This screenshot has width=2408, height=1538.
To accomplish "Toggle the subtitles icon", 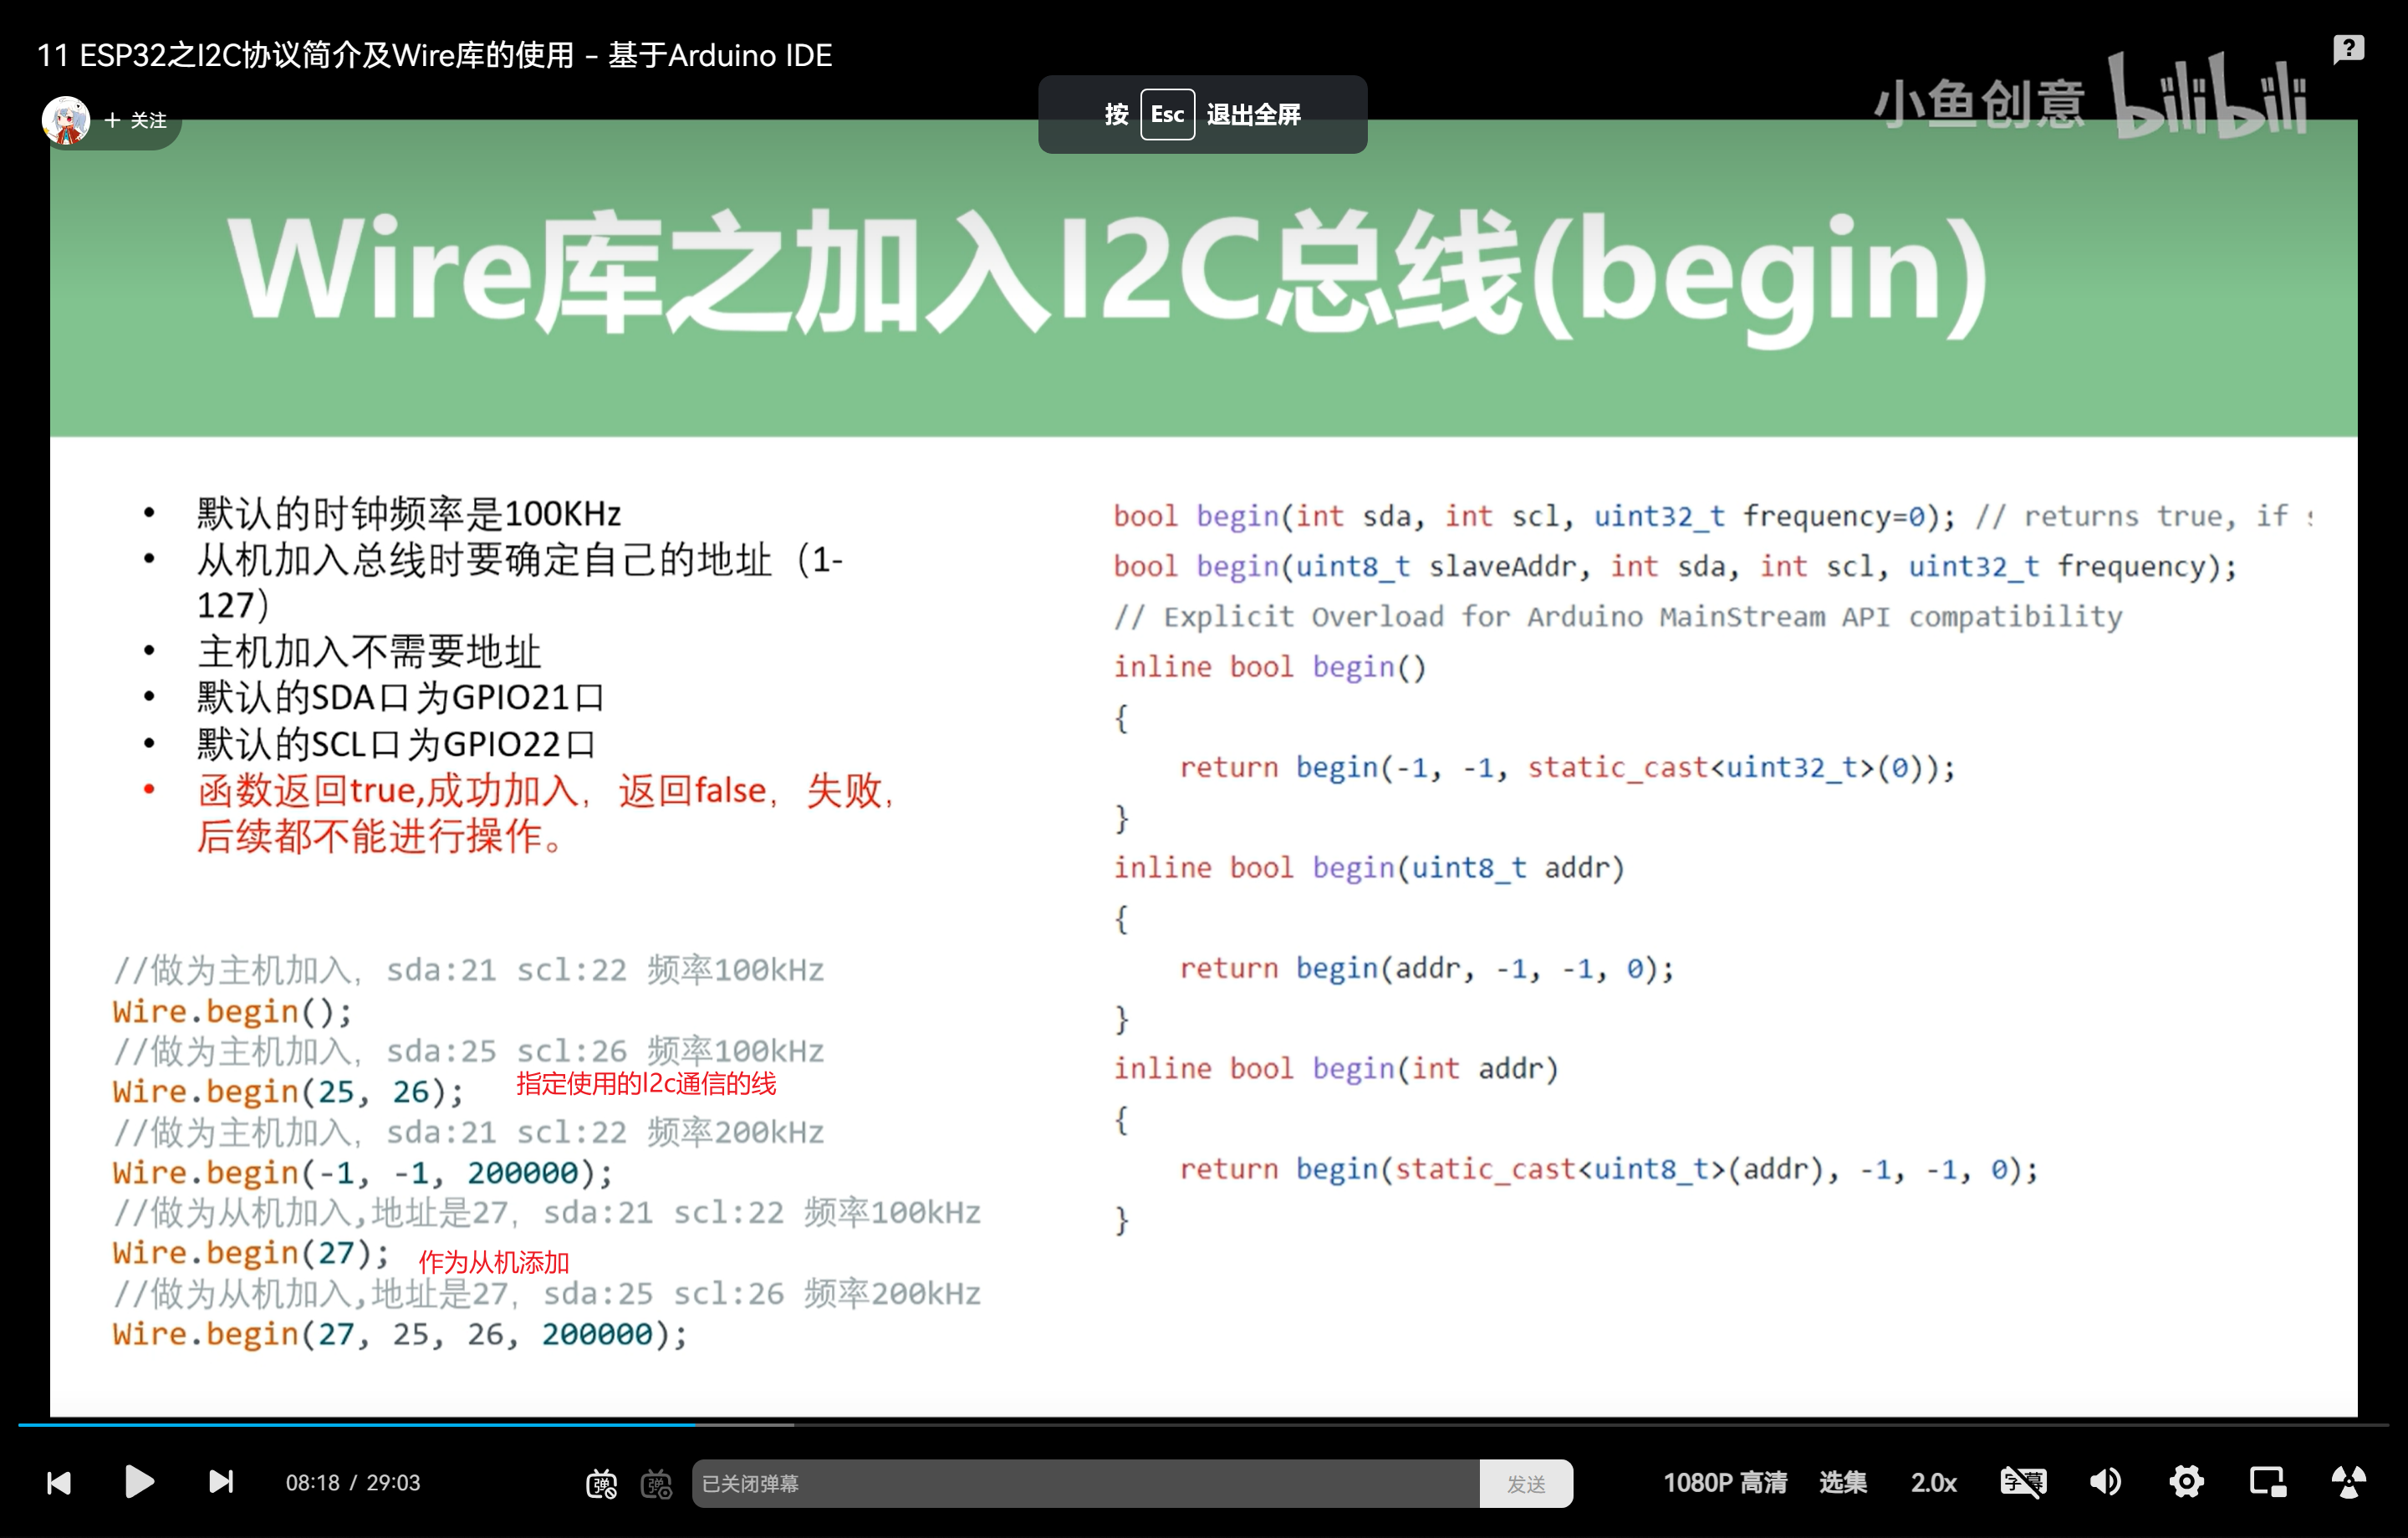I will tap(2023, 1482).
